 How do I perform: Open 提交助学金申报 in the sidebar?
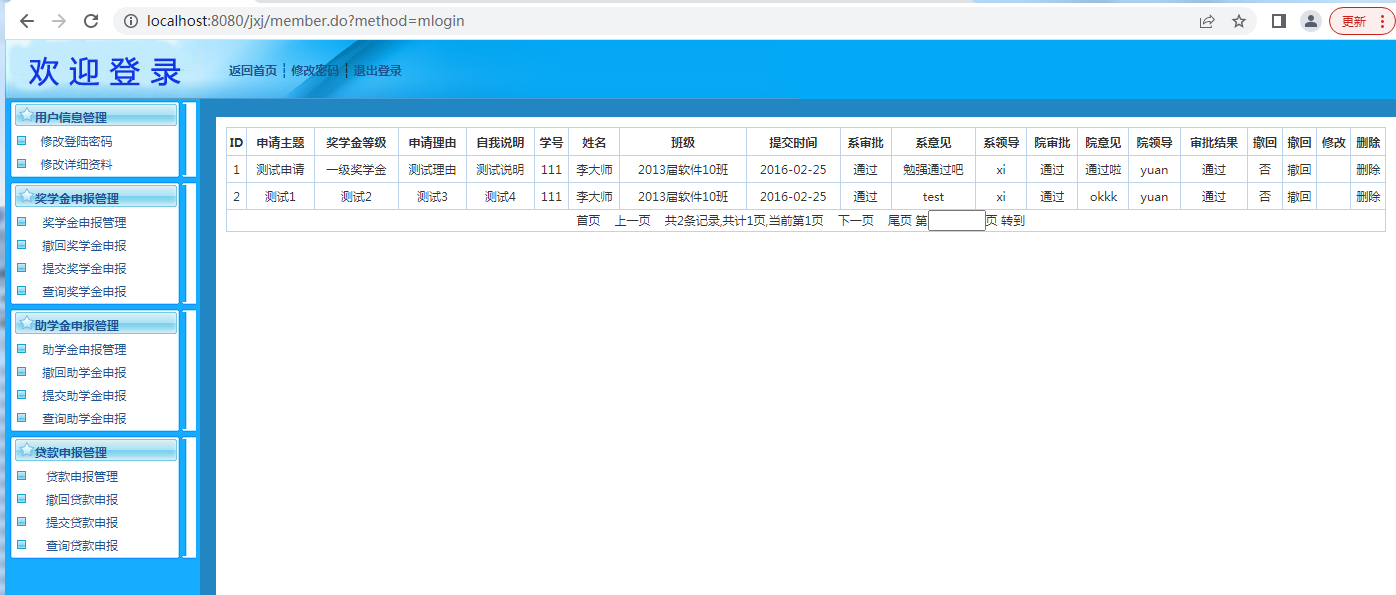[84, 396]
